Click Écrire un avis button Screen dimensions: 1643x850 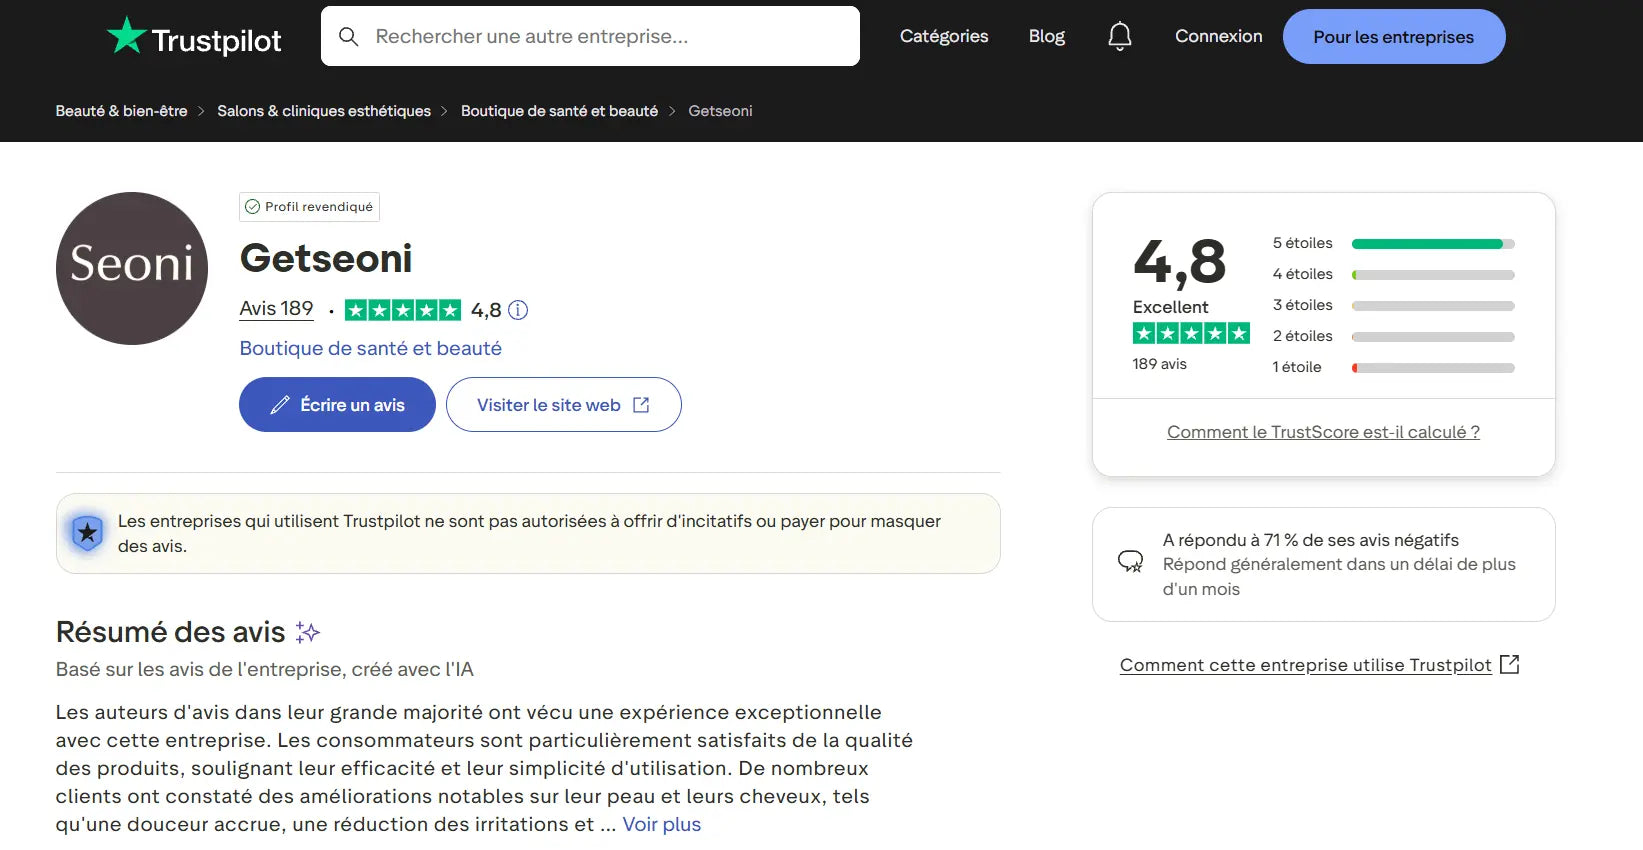337,405
